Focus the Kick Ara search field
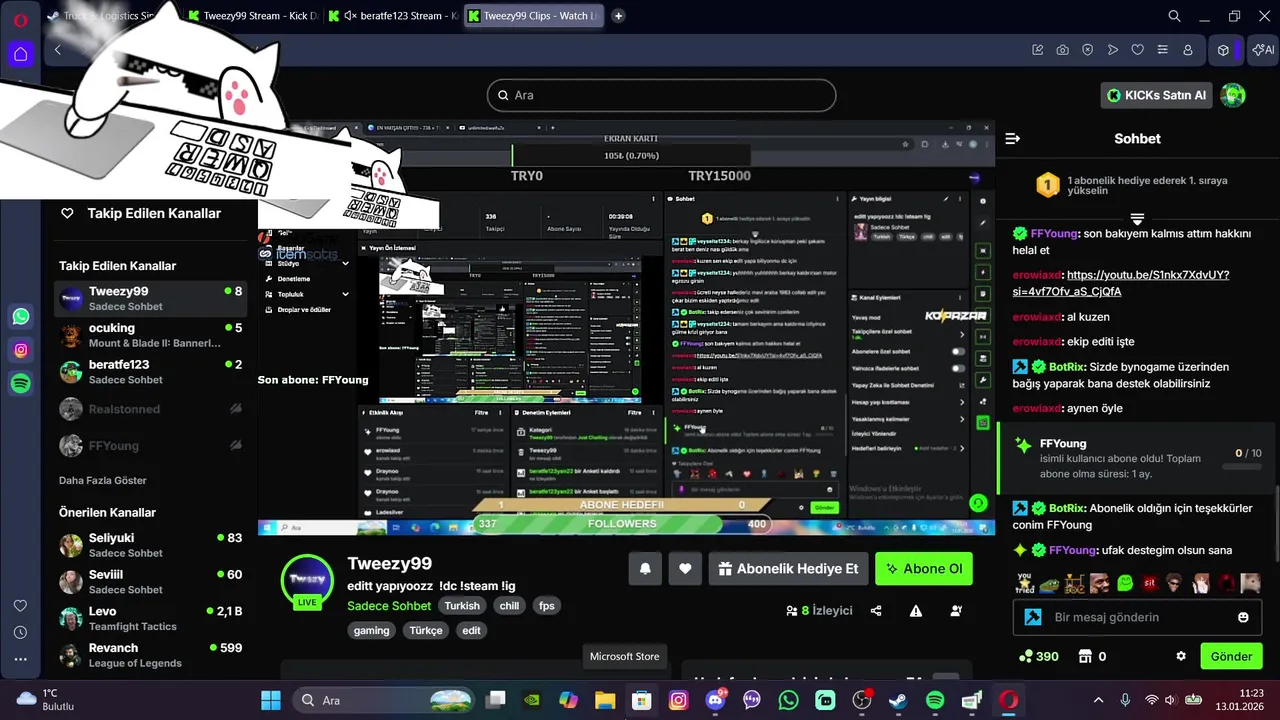1280x720 pixels. [x=661, y=95]
